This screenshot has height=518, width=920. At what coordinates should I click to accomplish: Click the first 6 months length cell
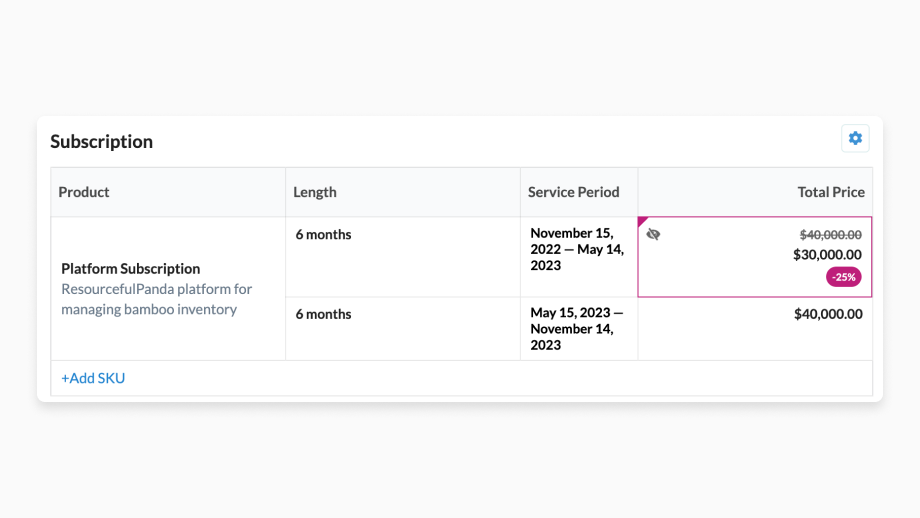coord(323,234)
